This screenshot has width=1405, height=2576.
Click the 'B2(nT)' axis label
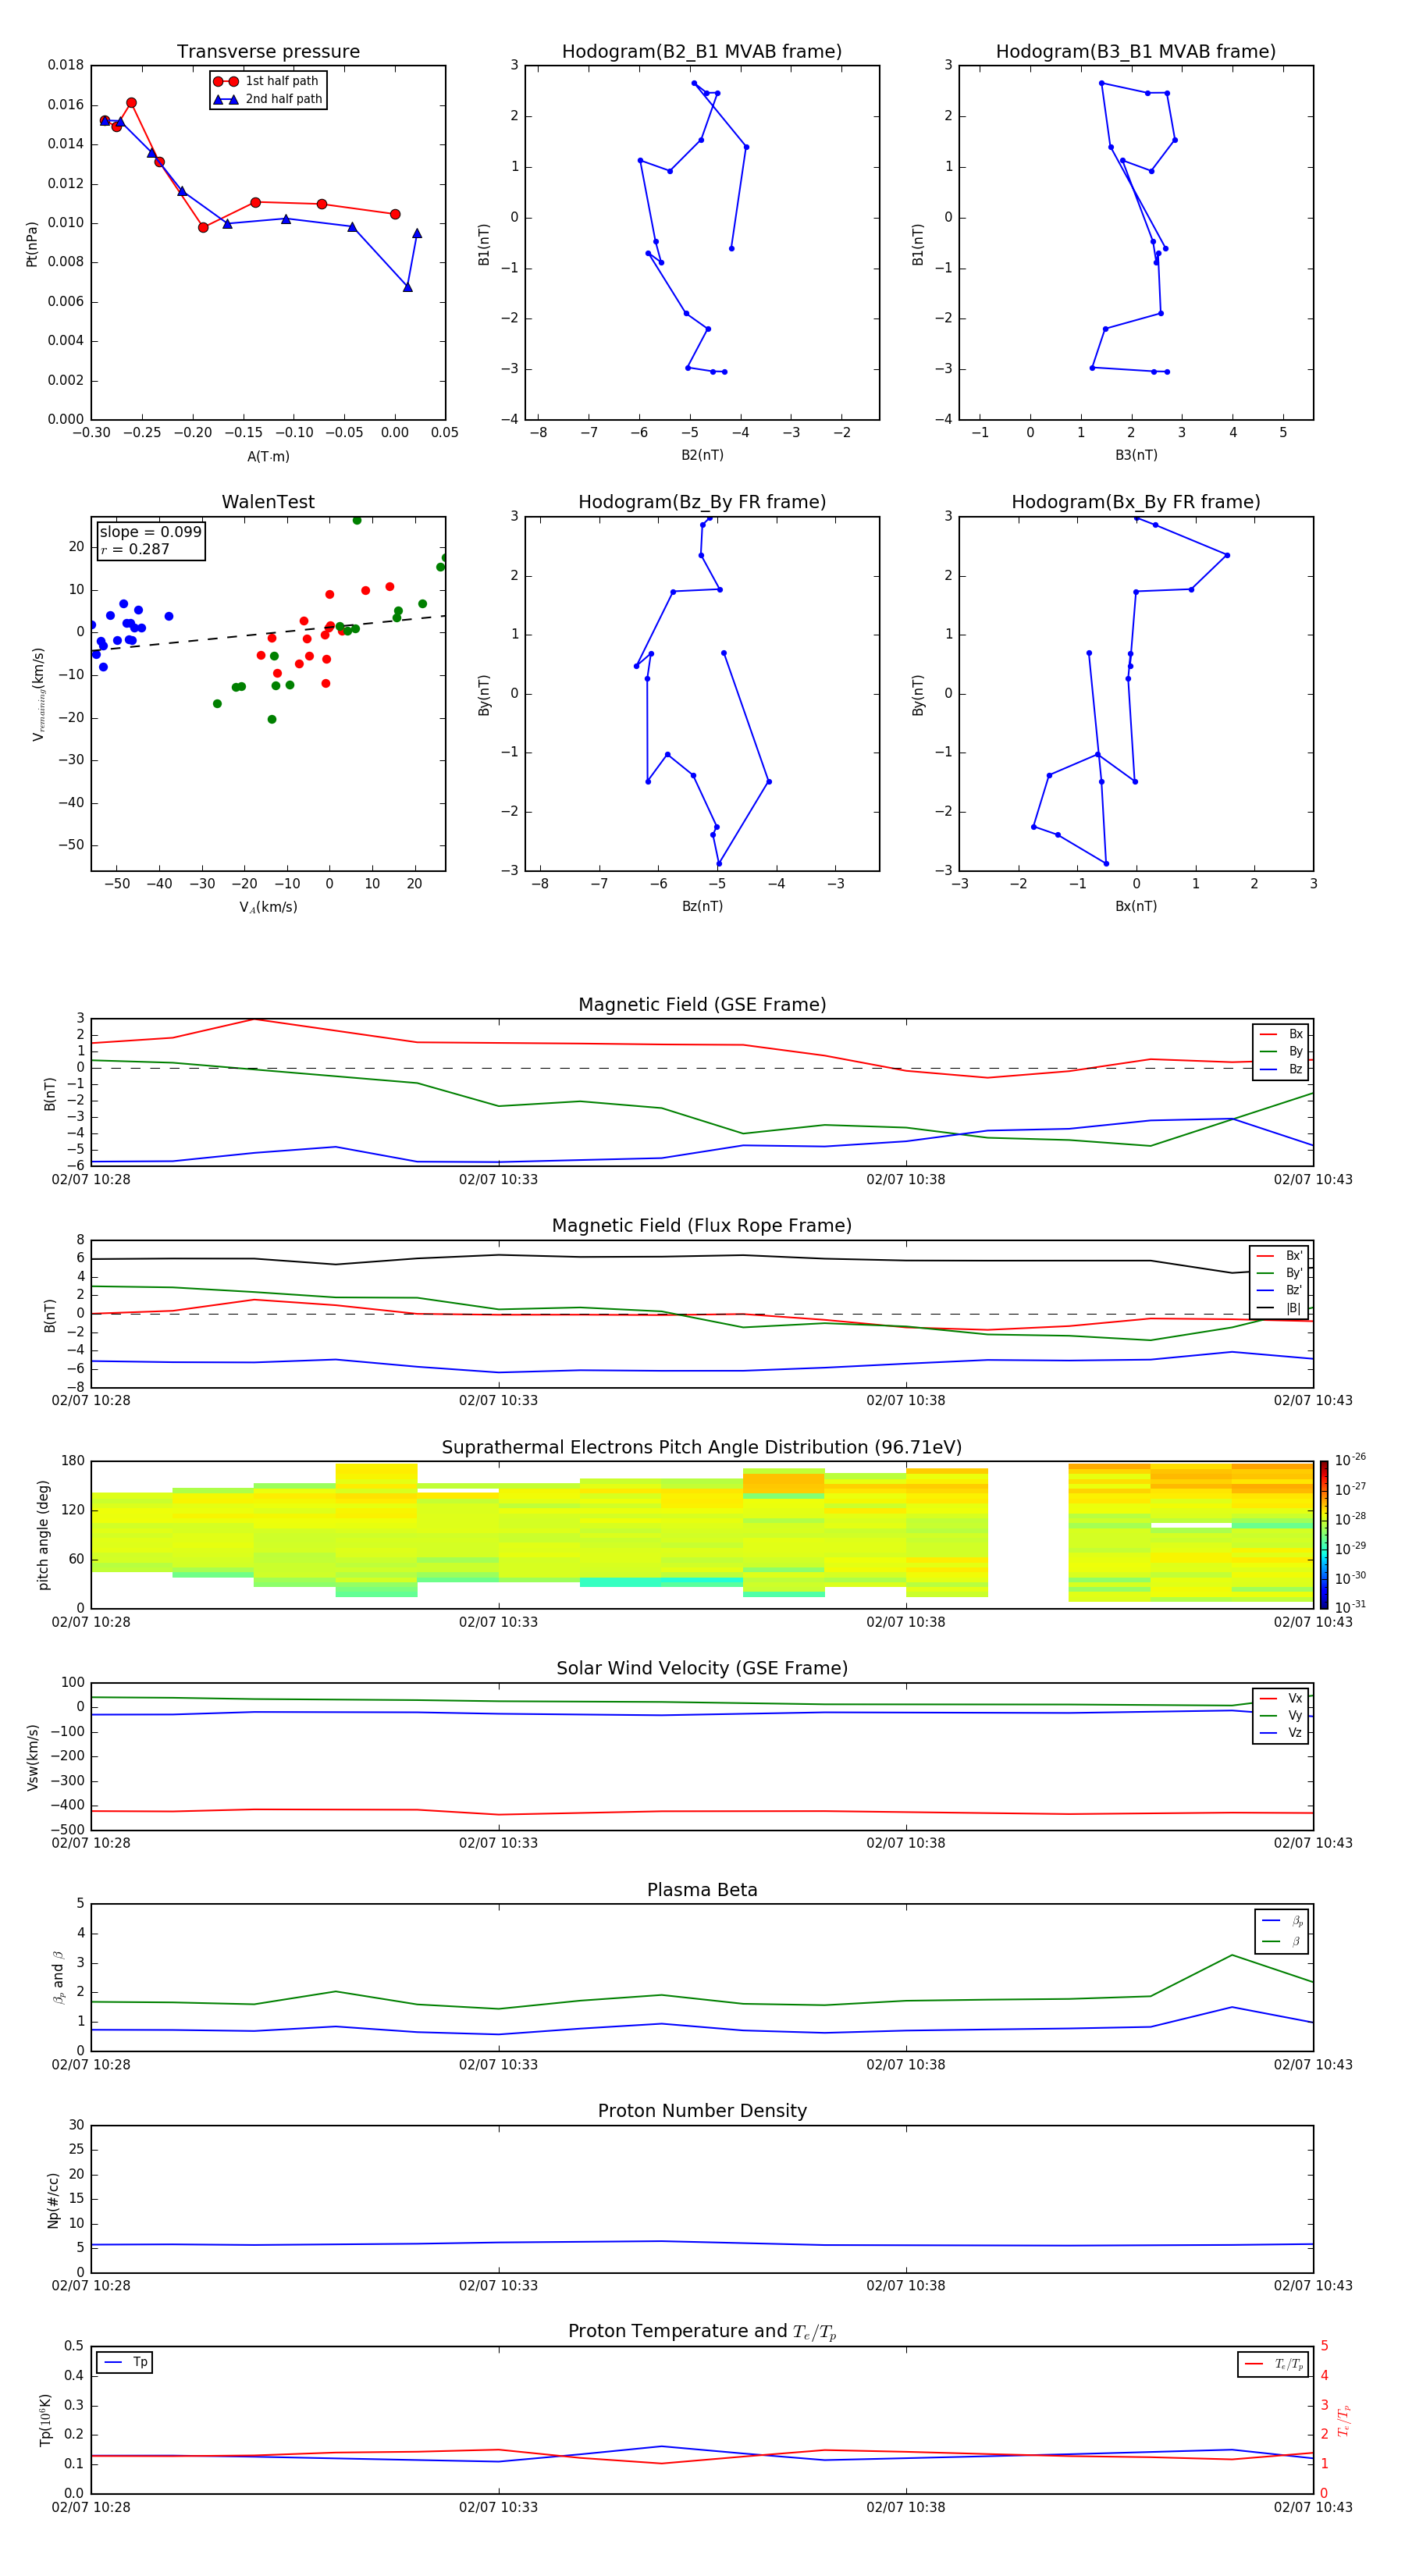click(x=702, y=455)
